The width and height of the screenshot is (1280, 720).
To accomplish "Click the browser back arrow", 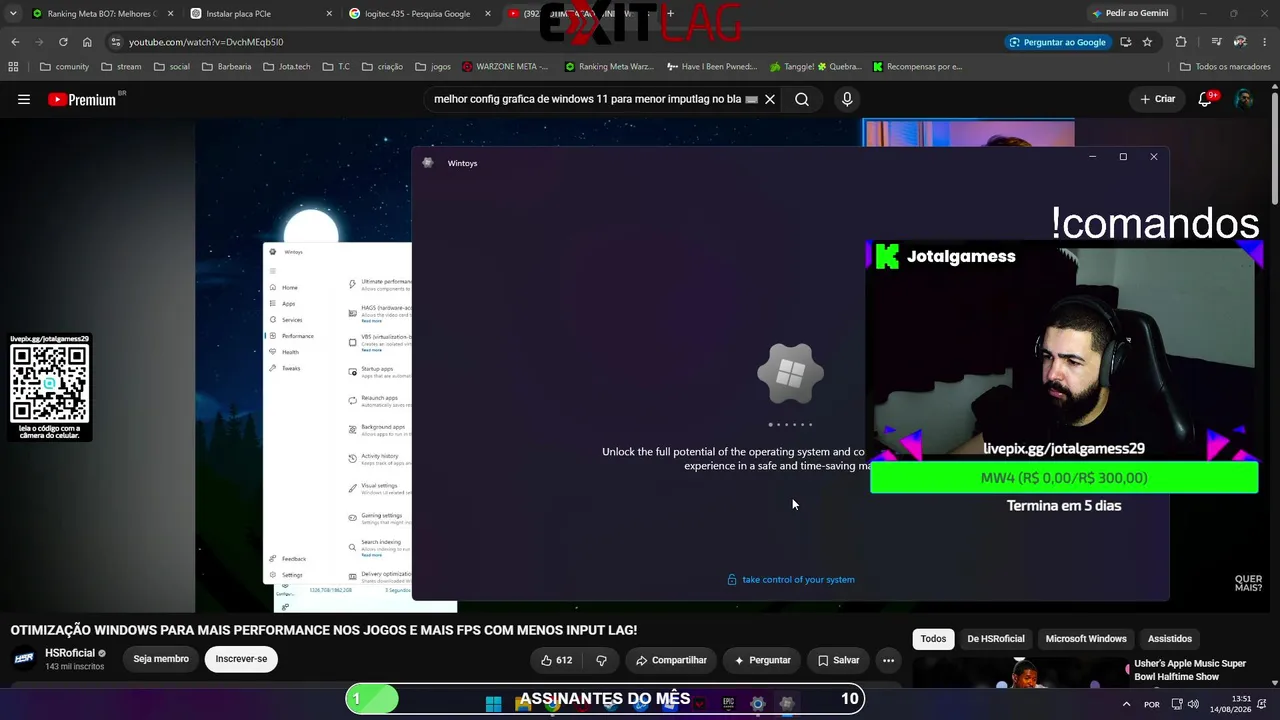I will (x=15, y=42).
